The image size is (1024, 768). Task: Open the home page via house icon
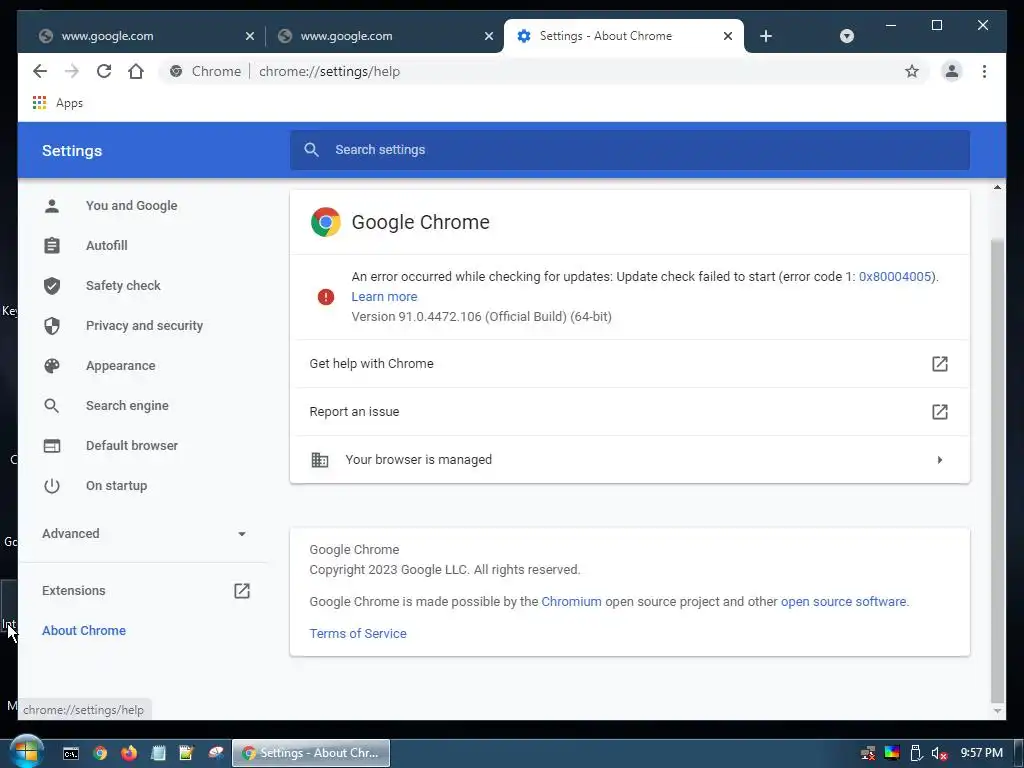pos(136,71)
